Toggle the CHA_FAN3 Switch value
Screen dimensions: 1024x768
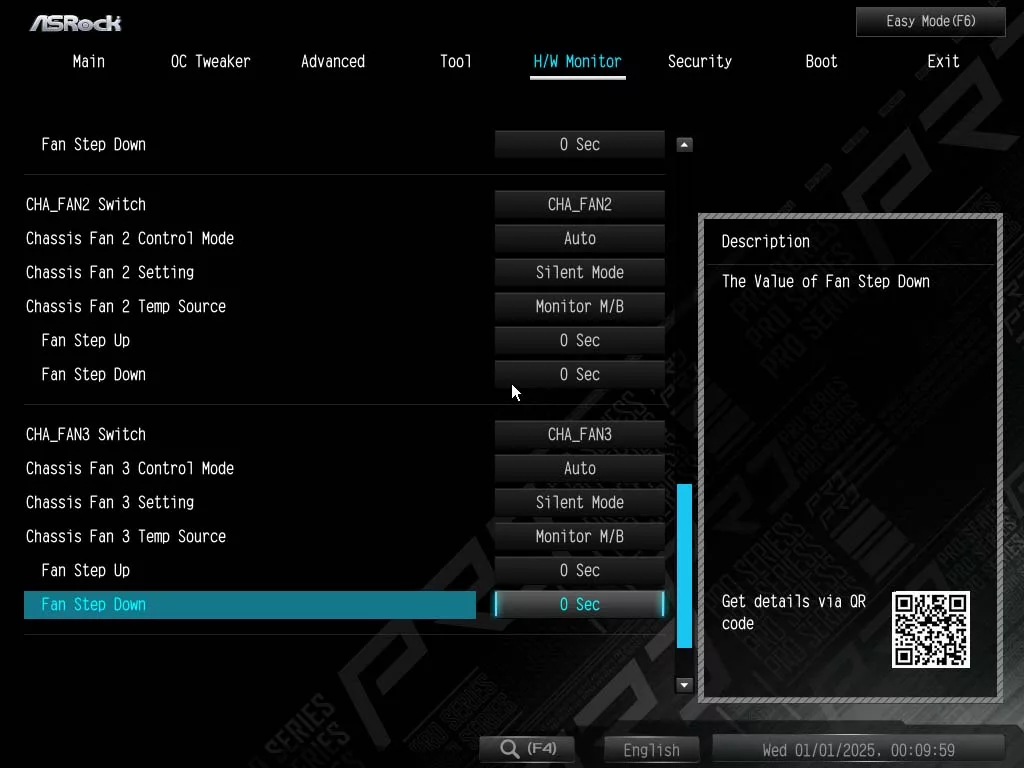(579, 435)
